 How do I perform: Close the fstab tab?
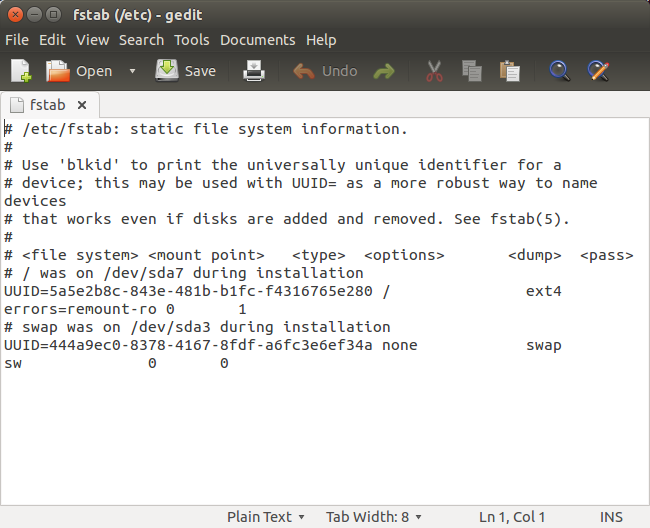pos(82,104)
